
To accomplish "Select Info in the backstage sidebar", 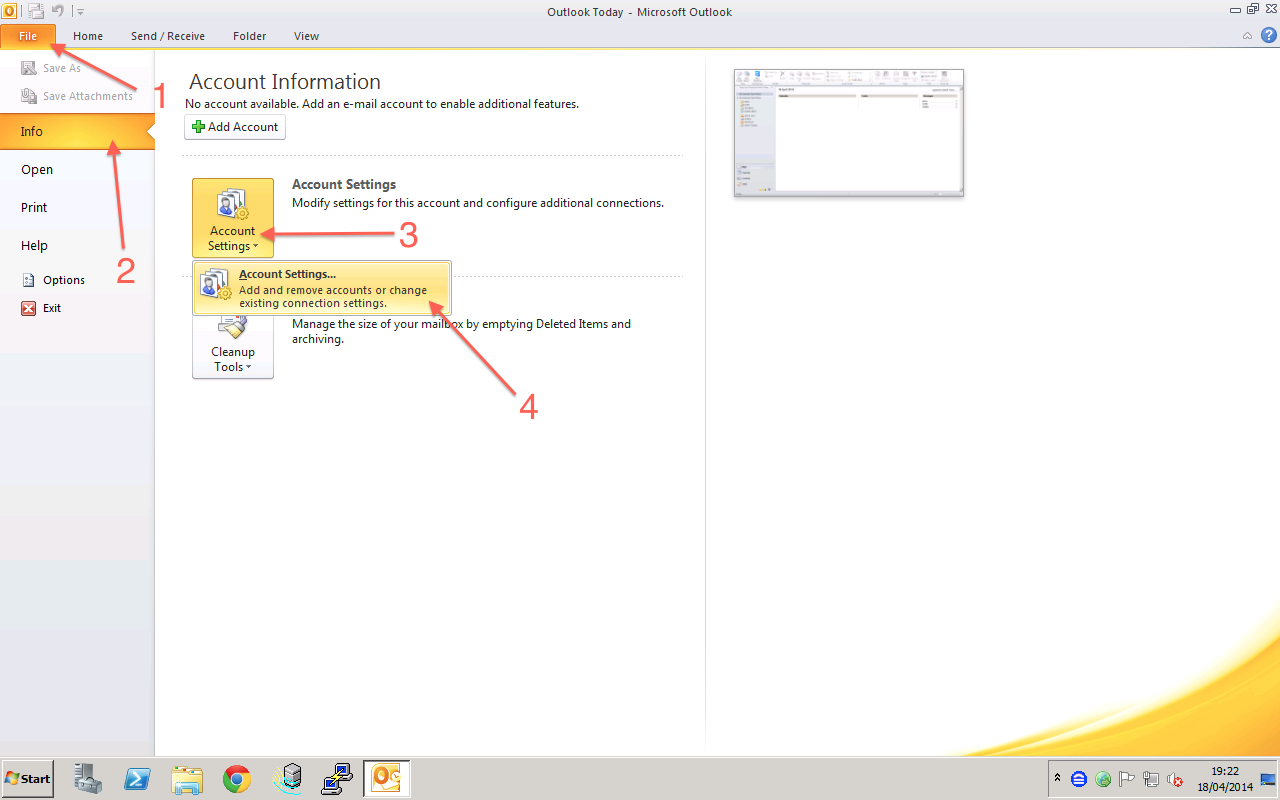I will 77,131.
